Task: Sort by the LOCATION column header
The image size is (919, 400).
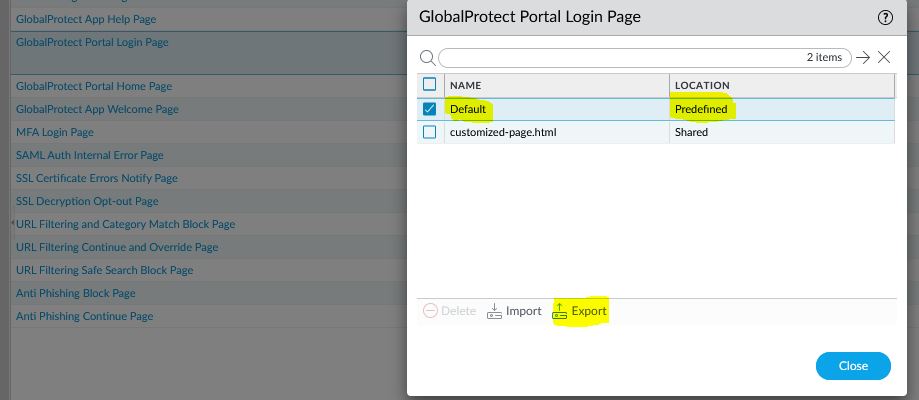Action: (782, 86)
